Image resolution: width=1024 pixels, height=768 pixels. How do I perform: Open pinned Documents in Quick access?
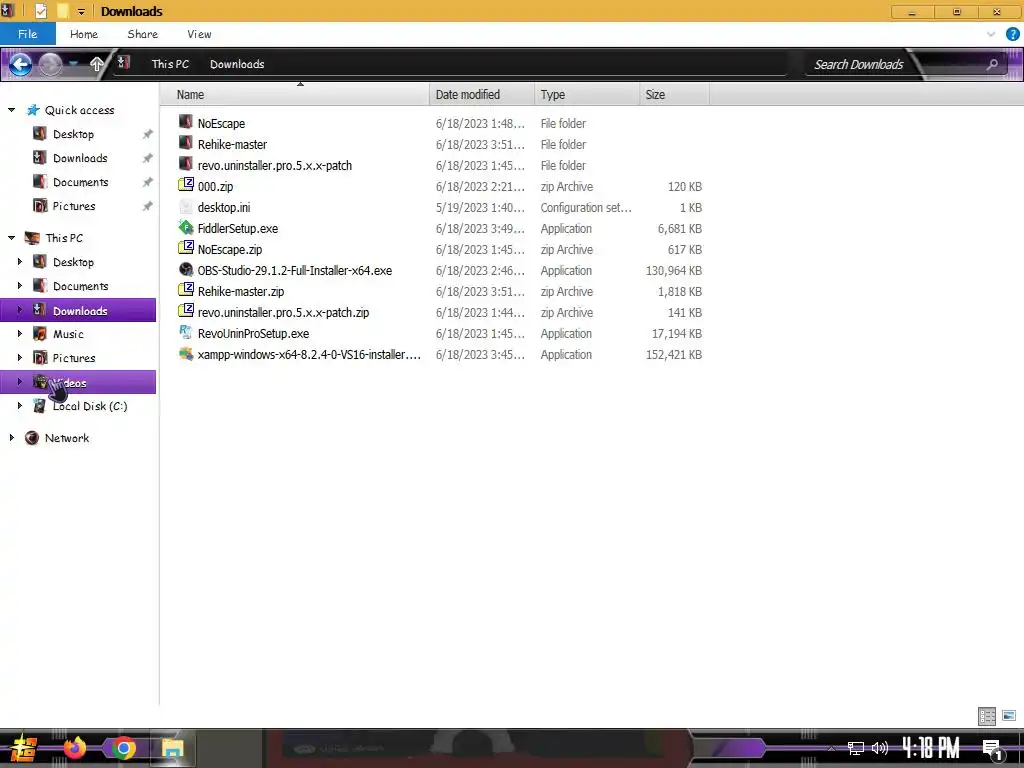click(x=80, y=182)
